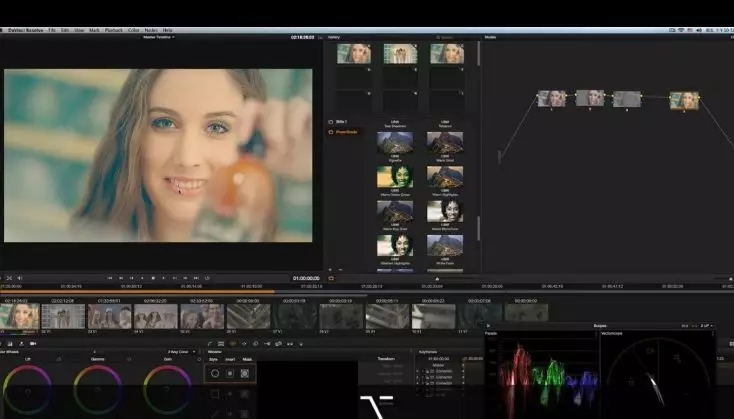
Task: Reset the Gain color wheel
Action: pyautogui.click(x=199, y=359)
